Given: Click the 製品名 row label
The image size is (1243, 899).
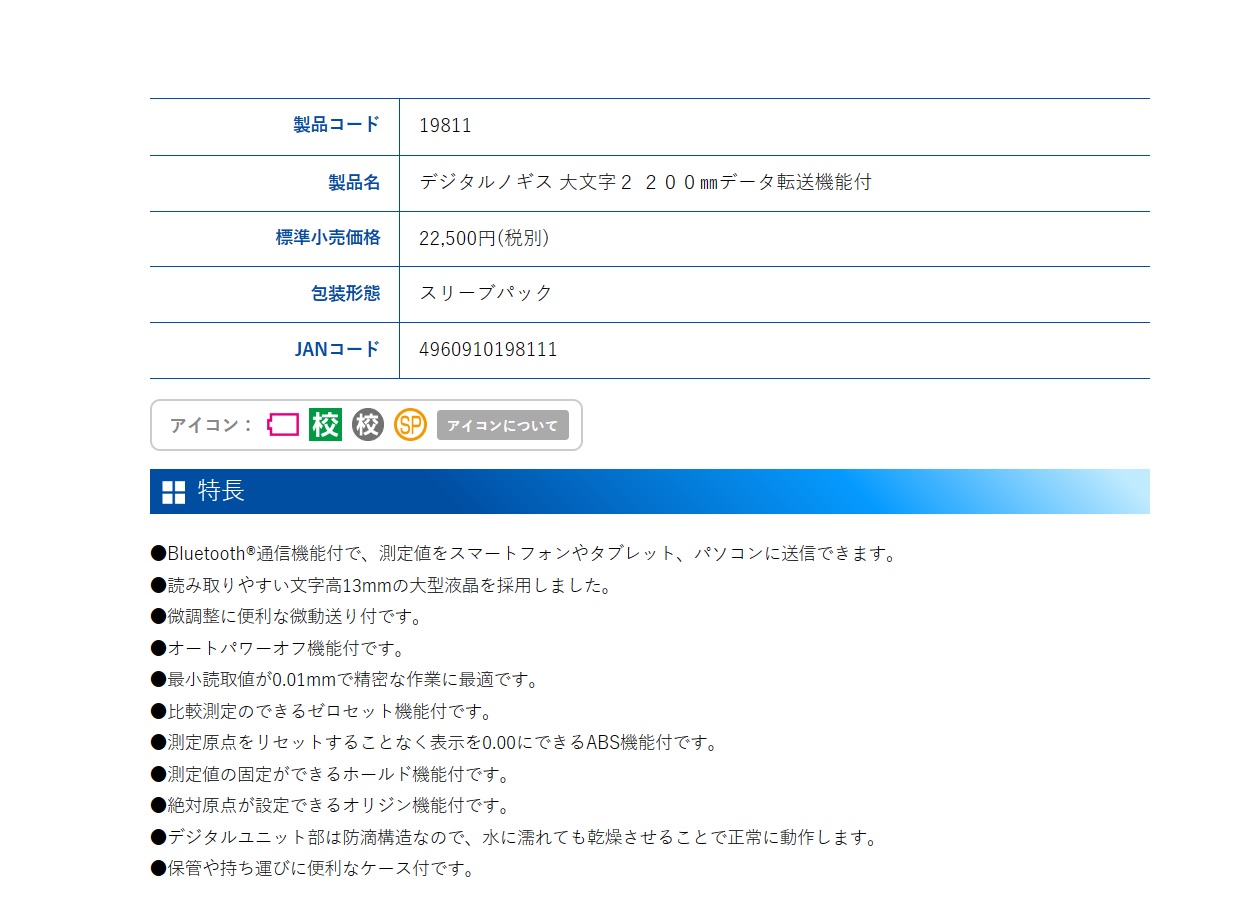Looking at the screenshot, I should [355, 182].
